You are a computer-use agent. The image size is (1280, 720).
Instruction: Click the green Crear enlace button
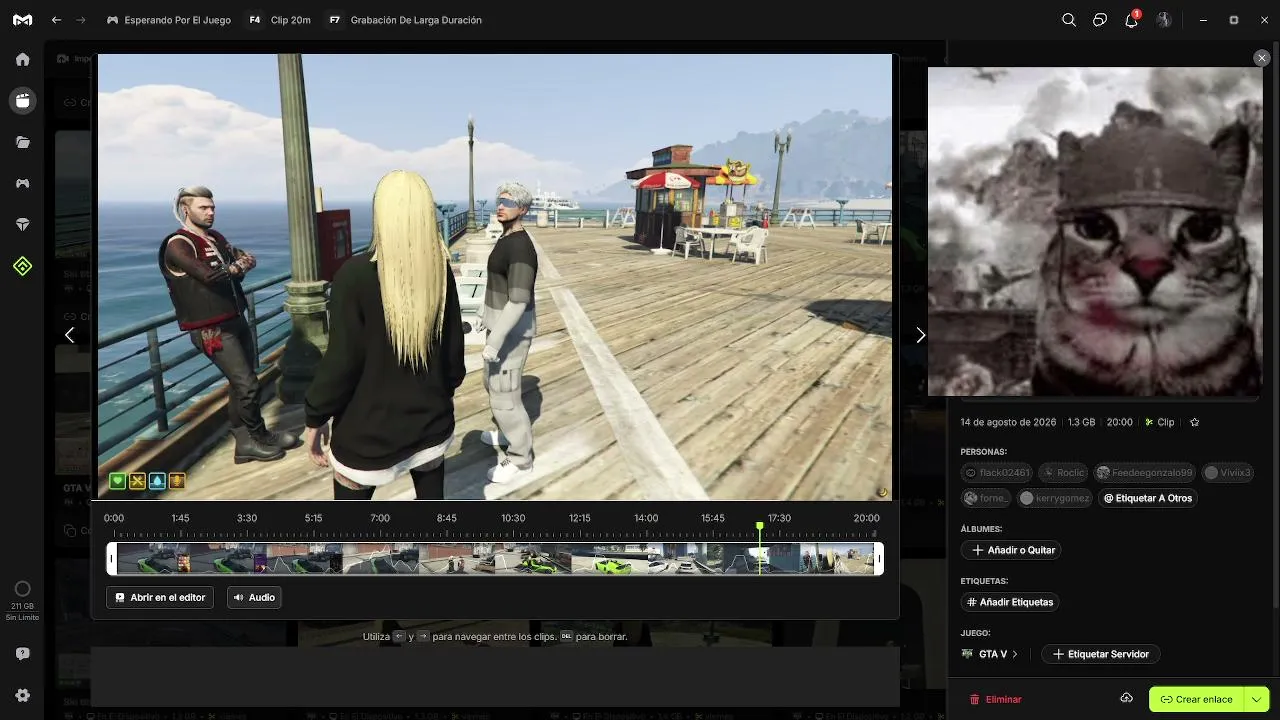click(1196, 699)
